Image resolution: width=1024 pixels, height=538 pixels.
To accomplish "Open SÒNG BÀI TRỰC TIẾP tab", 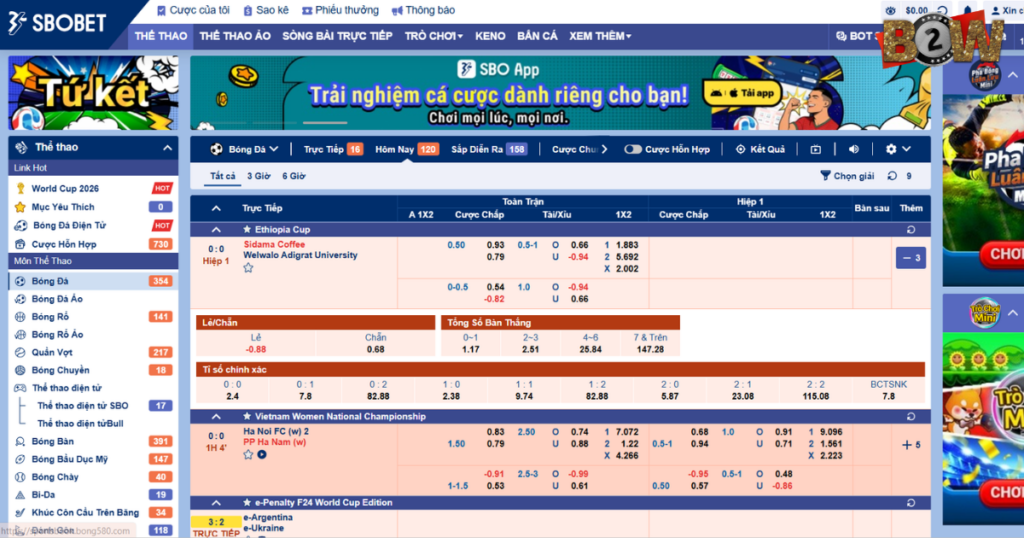I will coord(337,36).
